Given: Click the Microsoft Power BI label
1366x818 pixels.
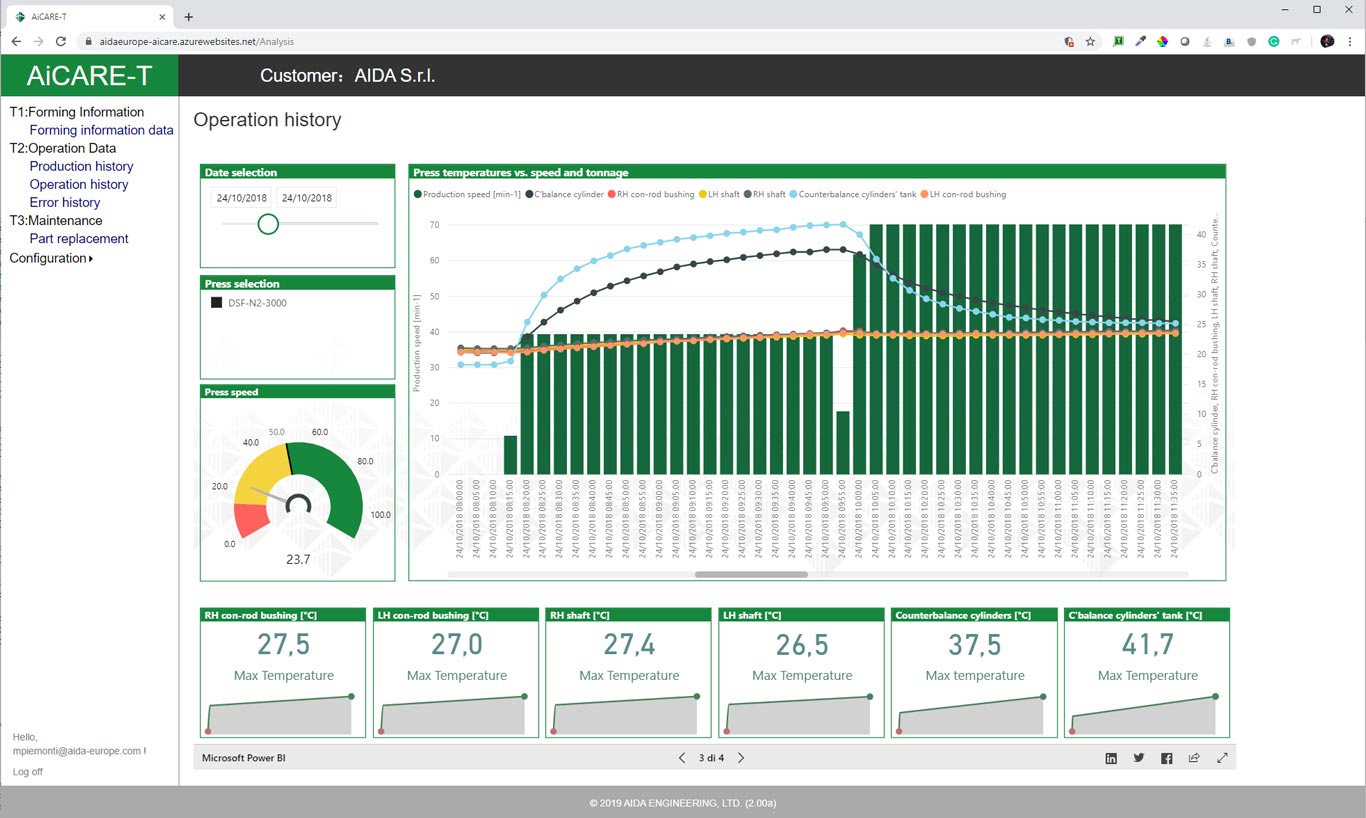Looking at the screenshot, I should pyautogui.click(x=244, y=758).
